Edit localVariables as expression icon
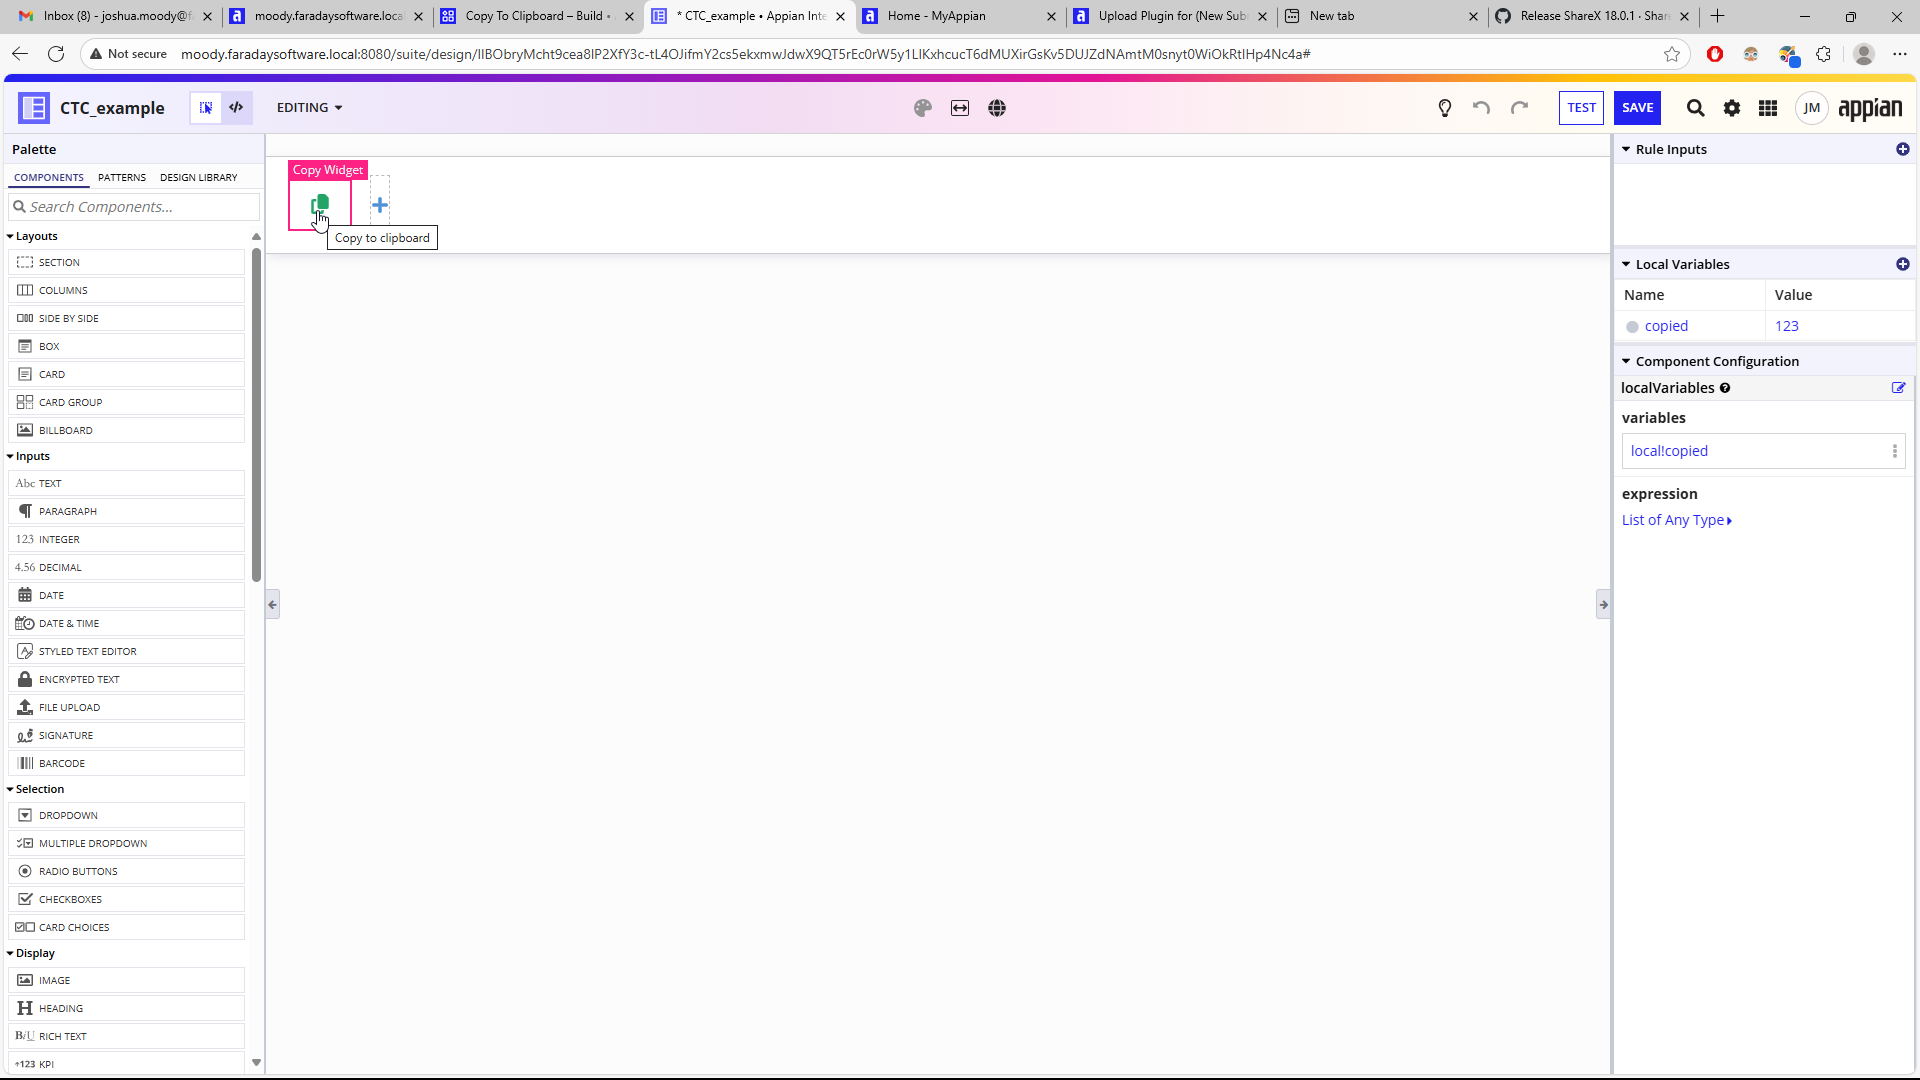Screen dimensions: 1920x1080 coord(1898,388)
